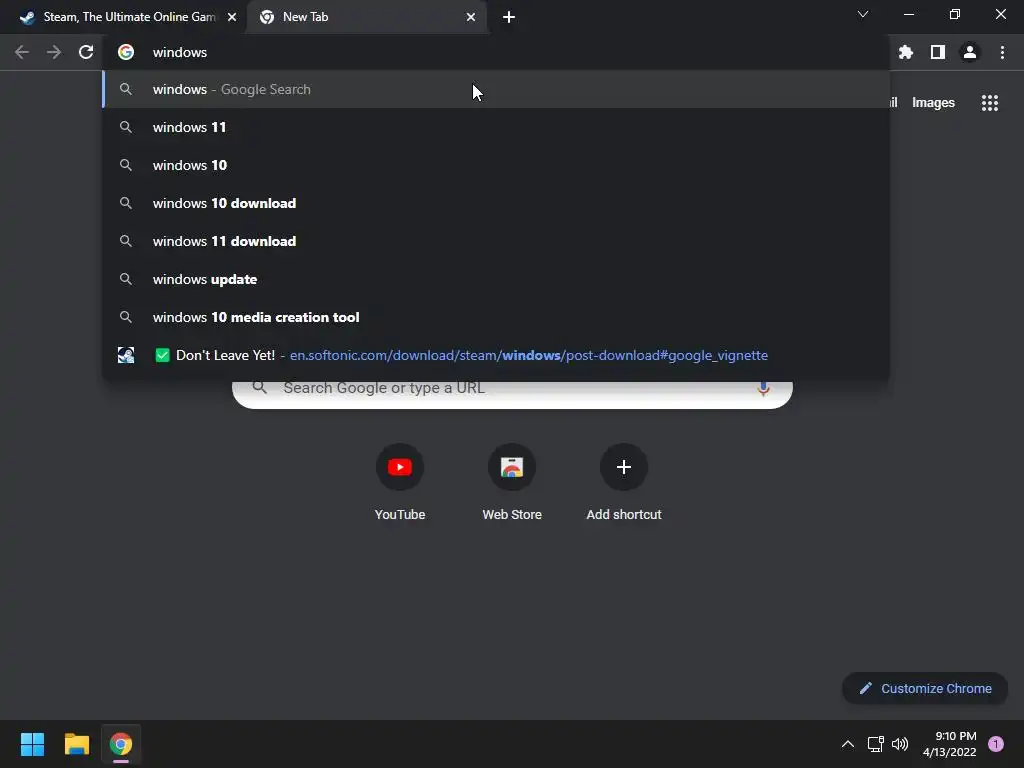This screenshot has height=768, width=1024.
Task: Open the Web Store shortcut
Action: (x=512, y=467)
